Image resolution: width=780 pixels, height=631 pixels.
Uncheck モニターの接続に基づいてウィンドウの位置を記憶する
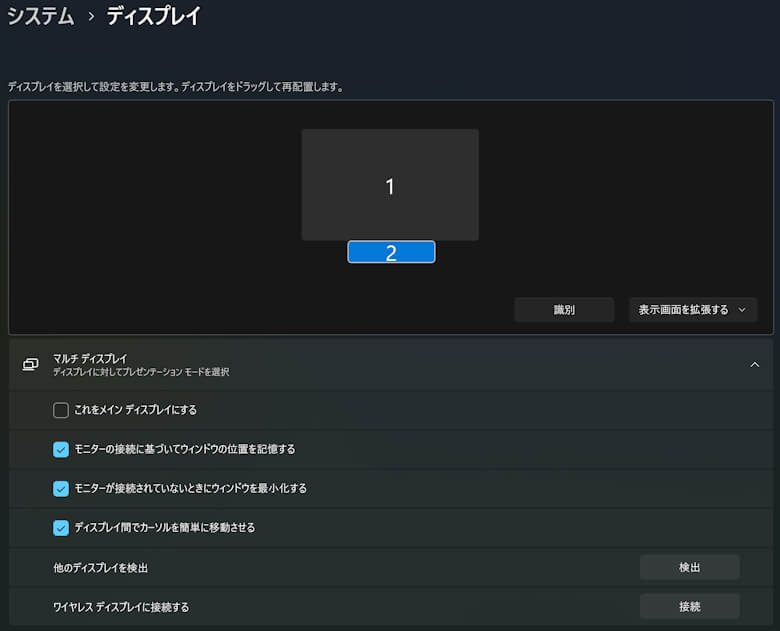[x=61, y=449]
